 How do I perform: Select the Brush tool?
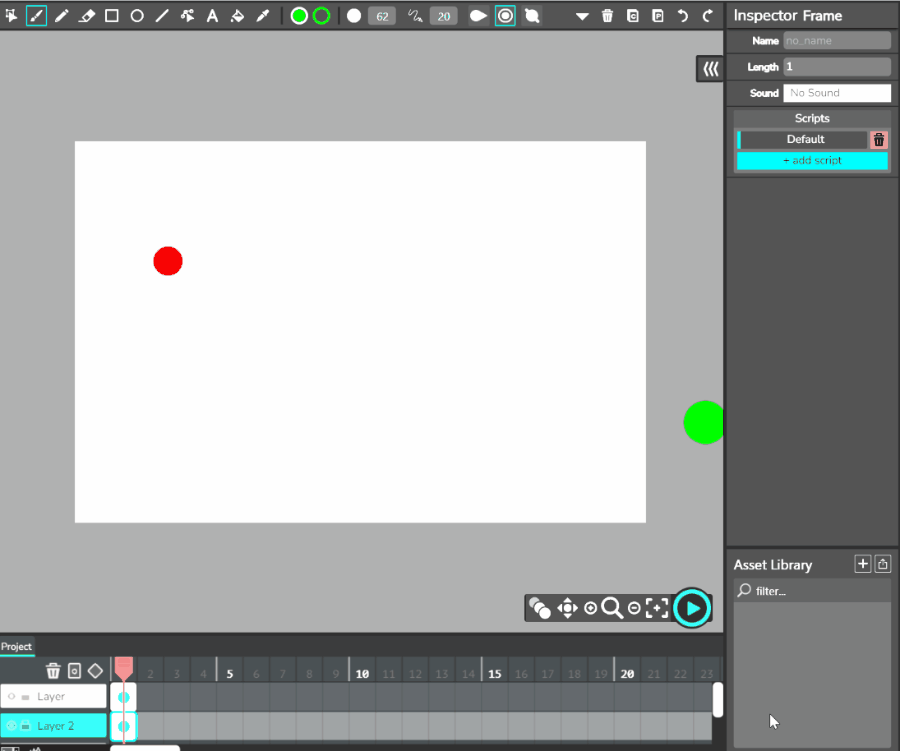pos(36,16)
